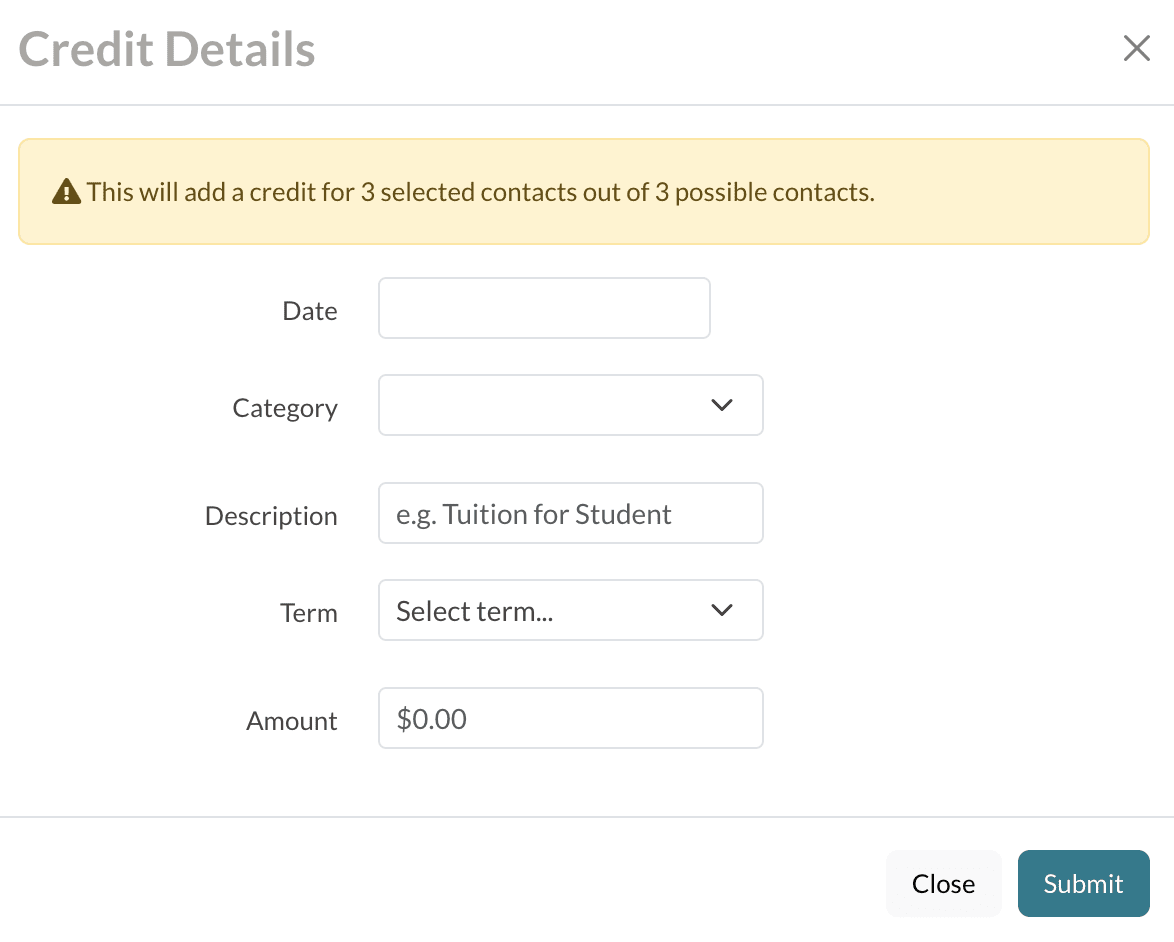The height and width of the screenshot is (942, 1174).
Task: Click the '3 selected contacts' alert message
Action: tap(481, 192)
